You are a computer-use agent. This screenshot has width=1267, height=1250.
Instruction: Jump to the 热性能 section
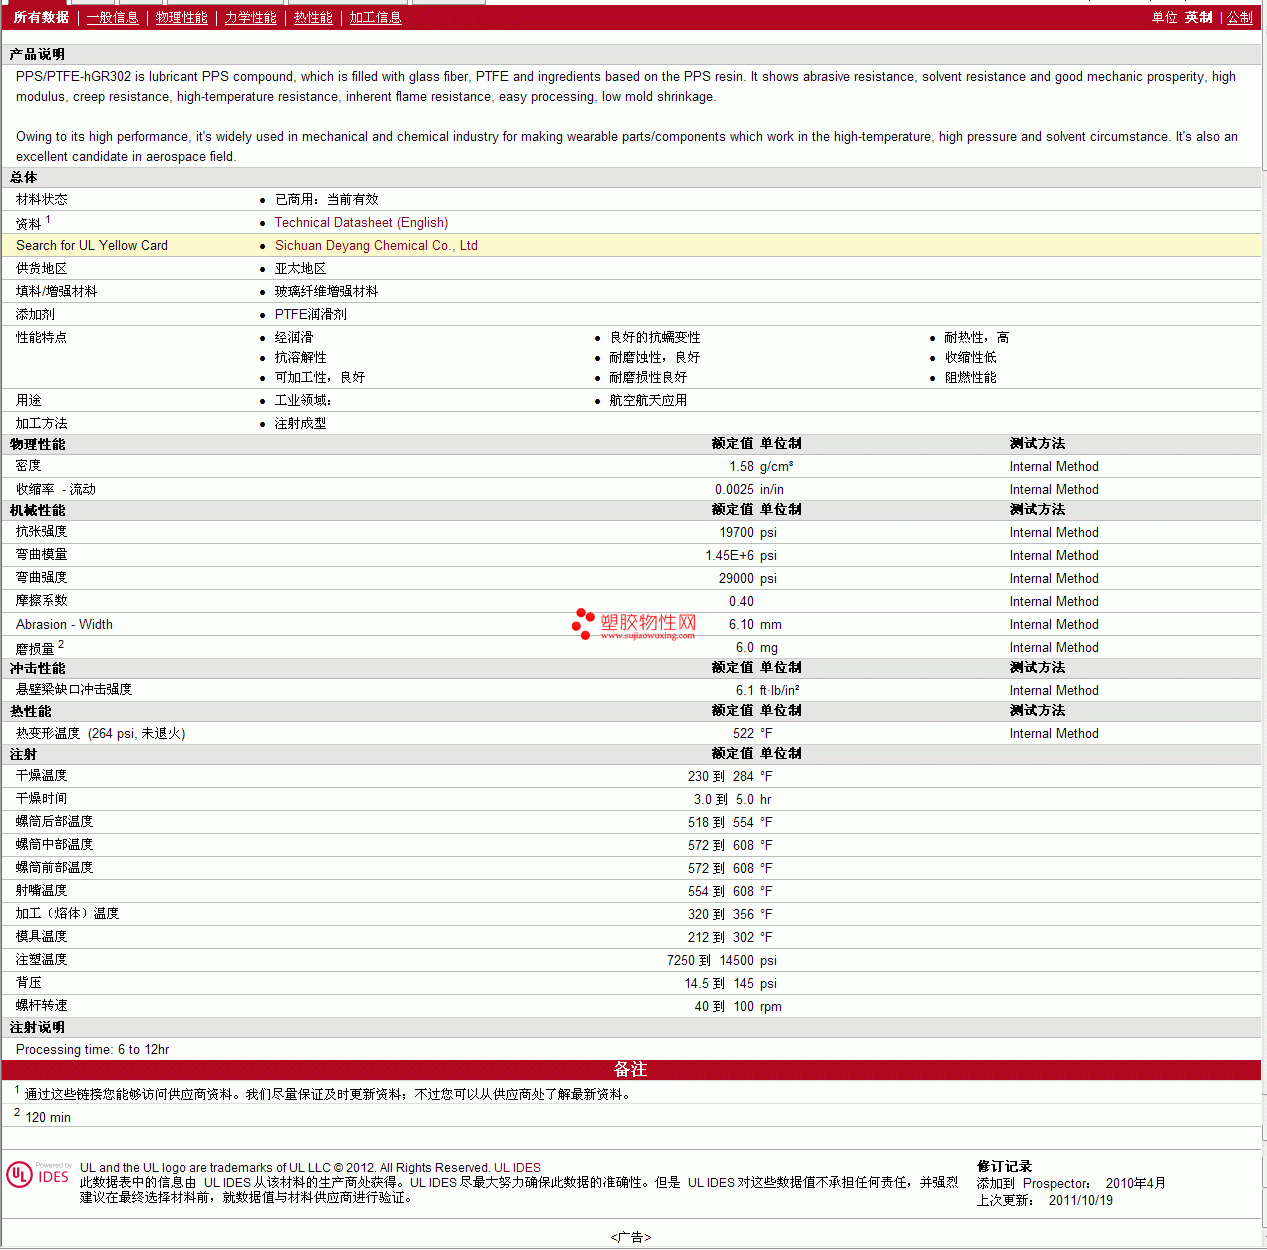pos(313,18)
